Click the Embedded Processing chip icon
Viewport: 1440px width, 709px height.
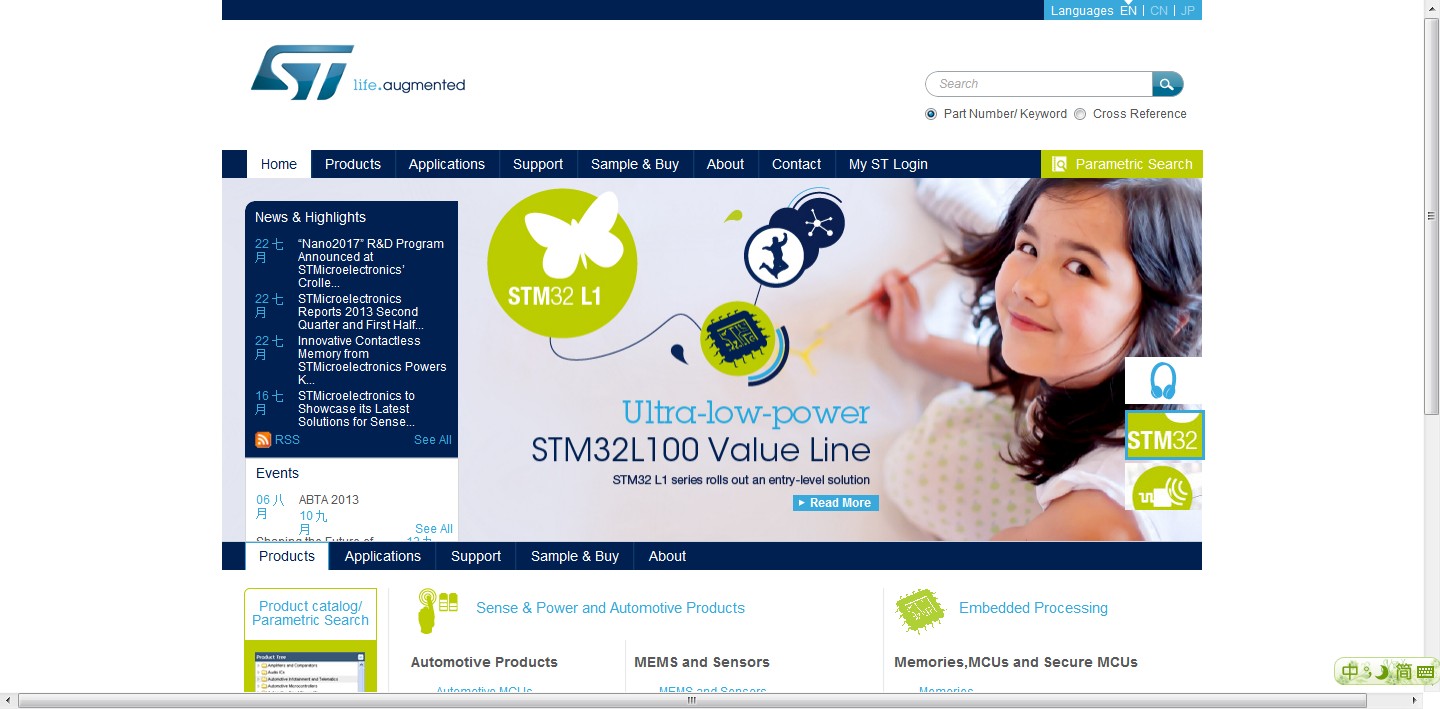(x=920, y=610)
